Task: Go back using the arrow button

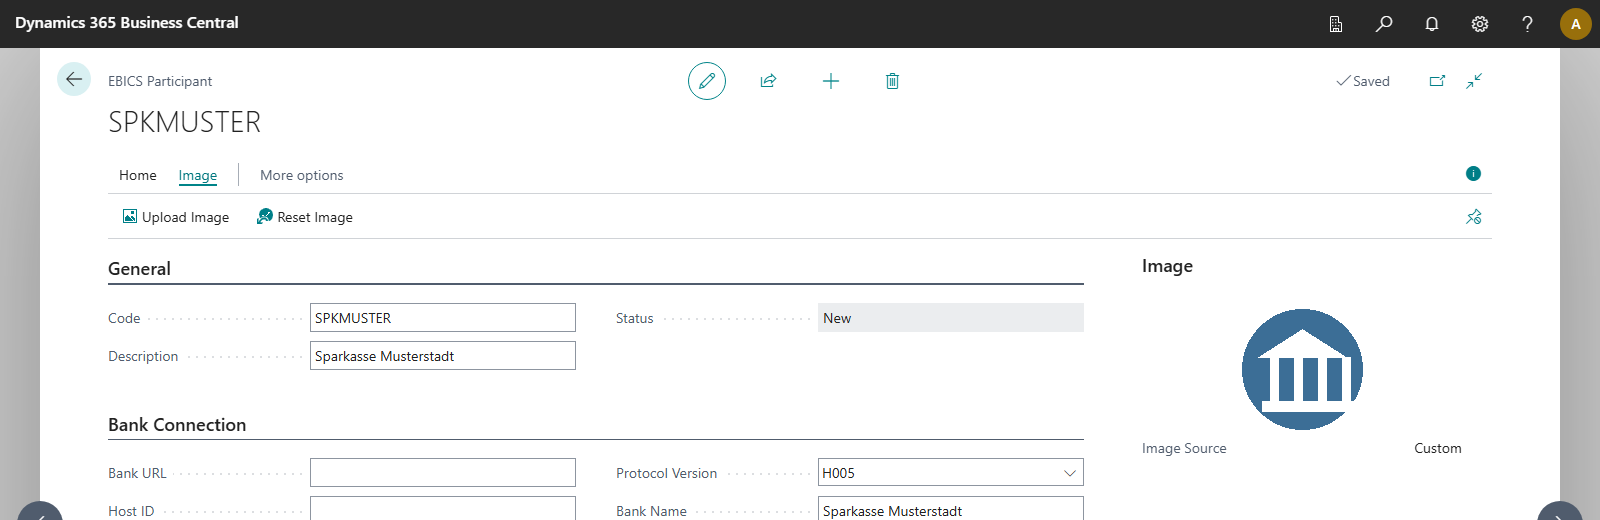Action: [x=74, y=79]
